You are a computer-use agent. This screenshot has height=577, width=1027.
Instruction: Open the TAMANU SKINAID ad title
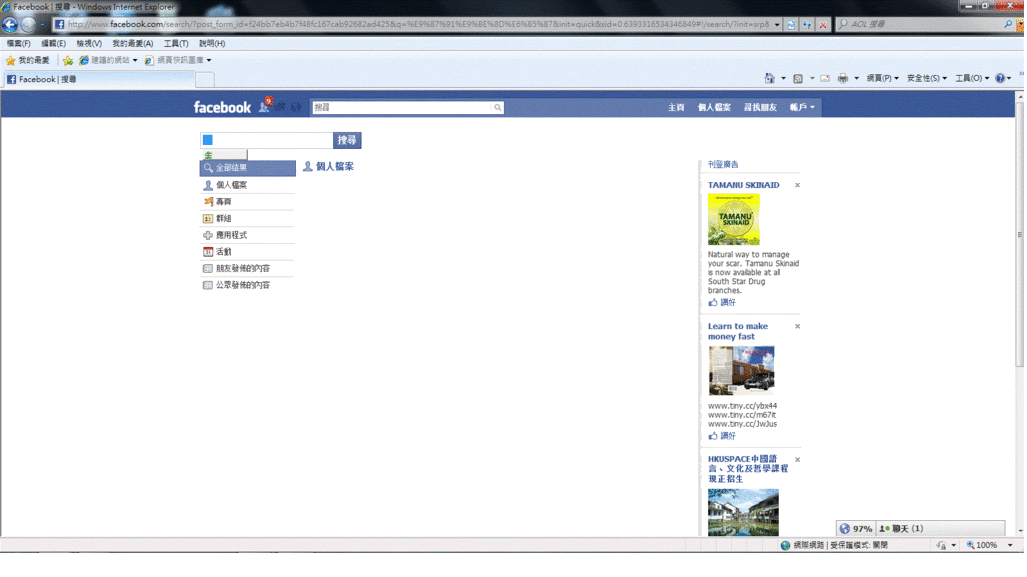[743, 185]
